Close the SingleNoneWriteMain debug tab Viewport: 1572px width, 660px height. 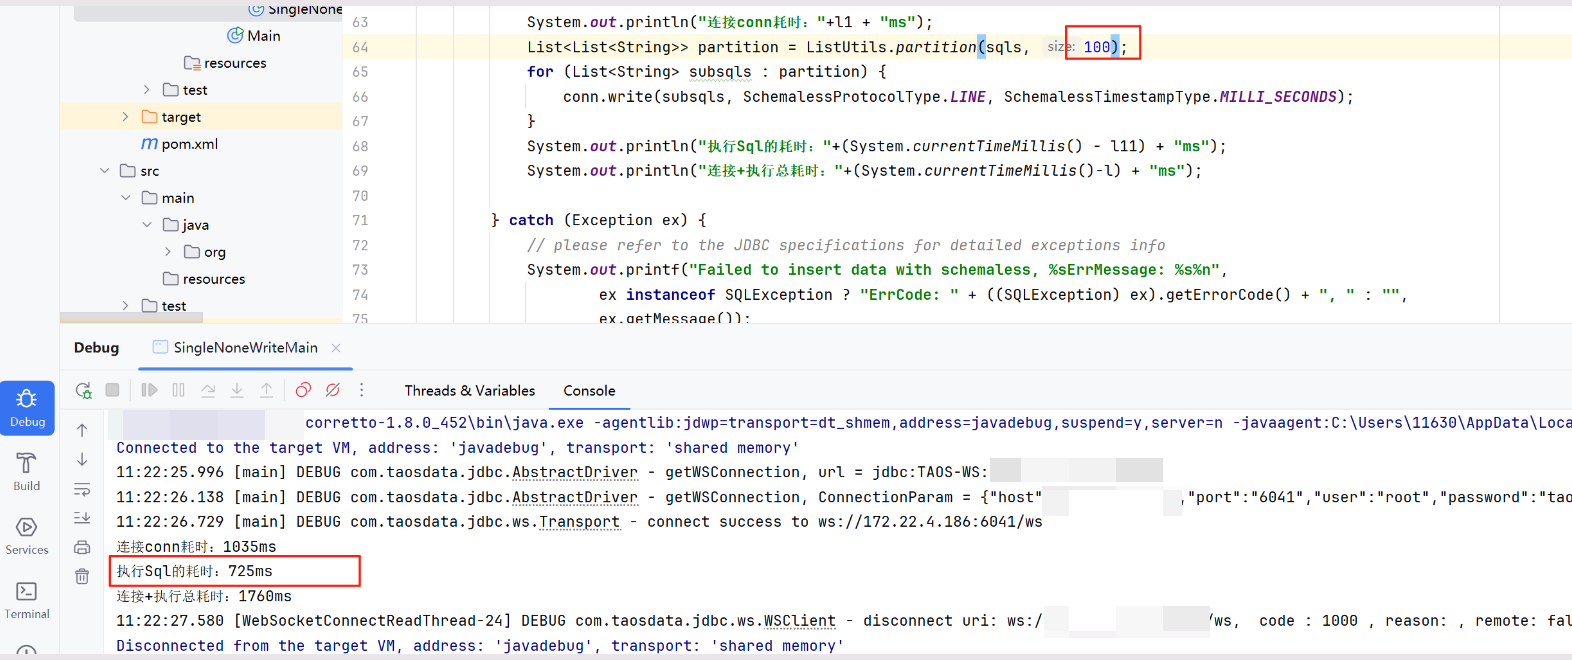336,348
